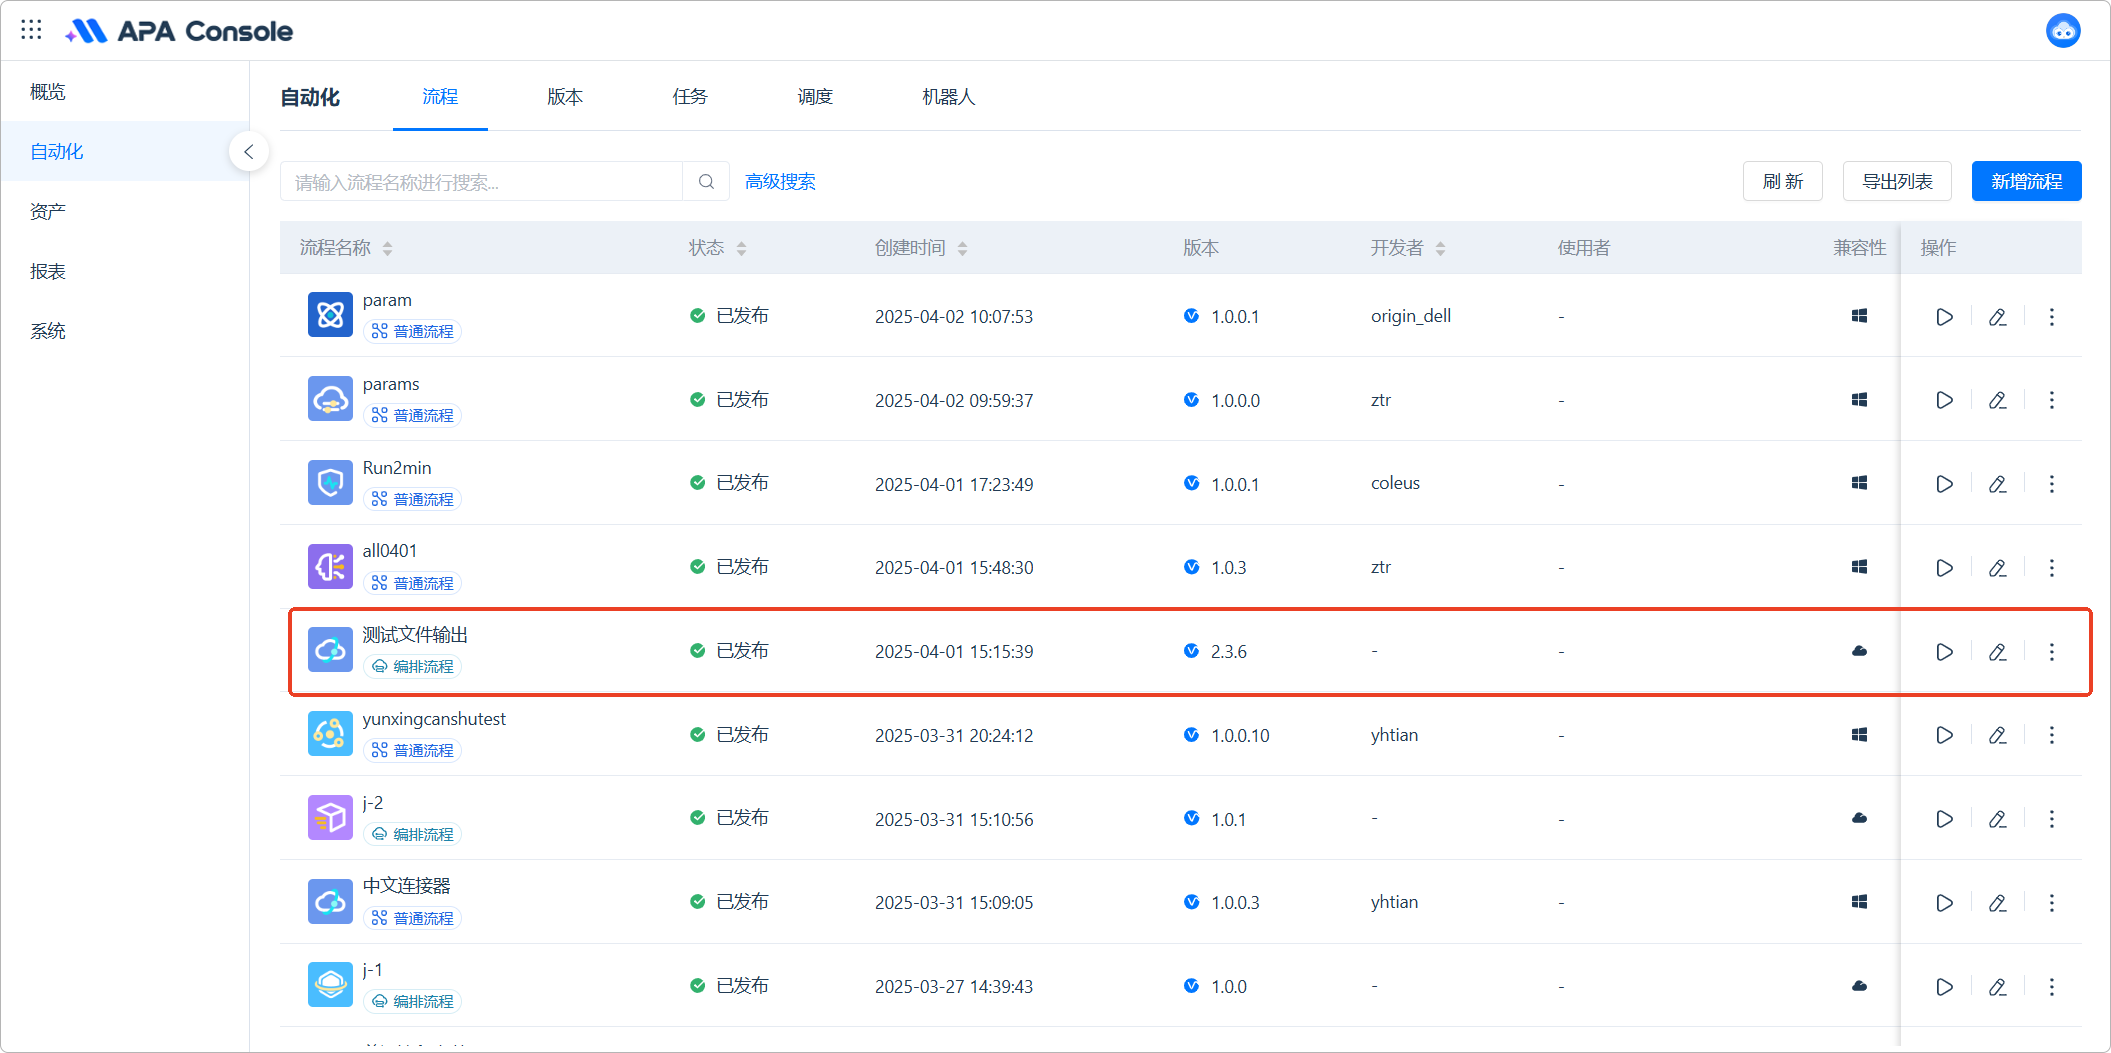This screenshot has width=2111, height=1053.
Task: Run the all0401 process
Action: pos(1944,568)
